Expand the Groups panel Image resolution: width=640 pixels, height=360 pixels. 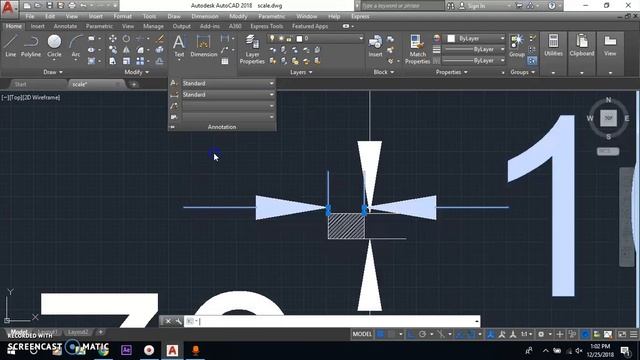[522, 72]
